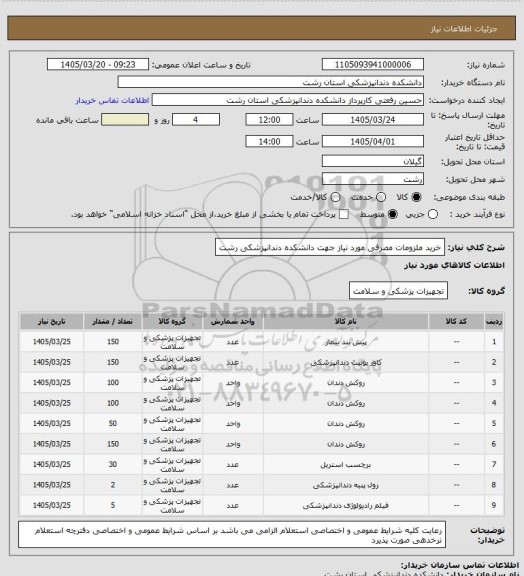Click the شماره نیاز number field
Image resolution: width=524 pixels, height=576 pixels.
373,65
